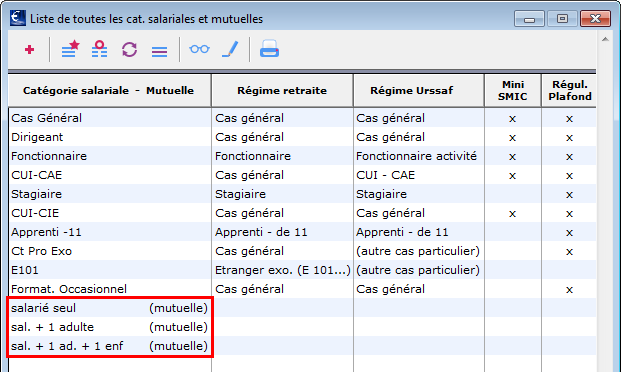Click the blue printer icon
This screenshot has width=621, height=372.
tap(269, 49)
